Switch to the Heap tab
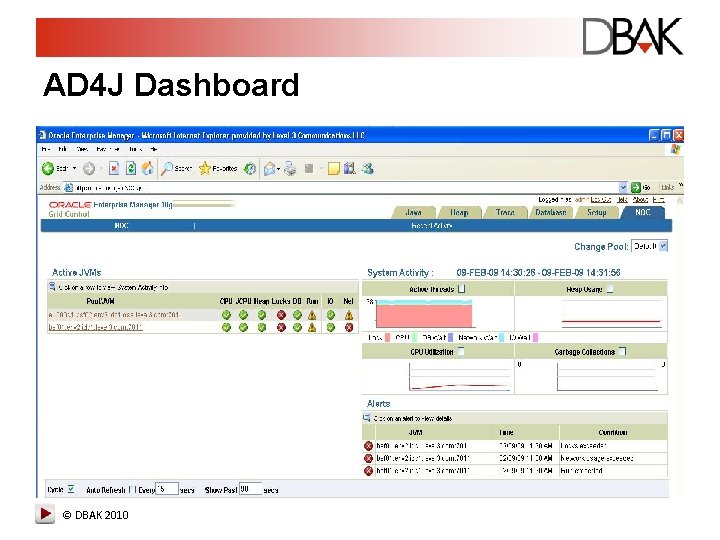This screenshot has height=540, width=720. point(459,212)
